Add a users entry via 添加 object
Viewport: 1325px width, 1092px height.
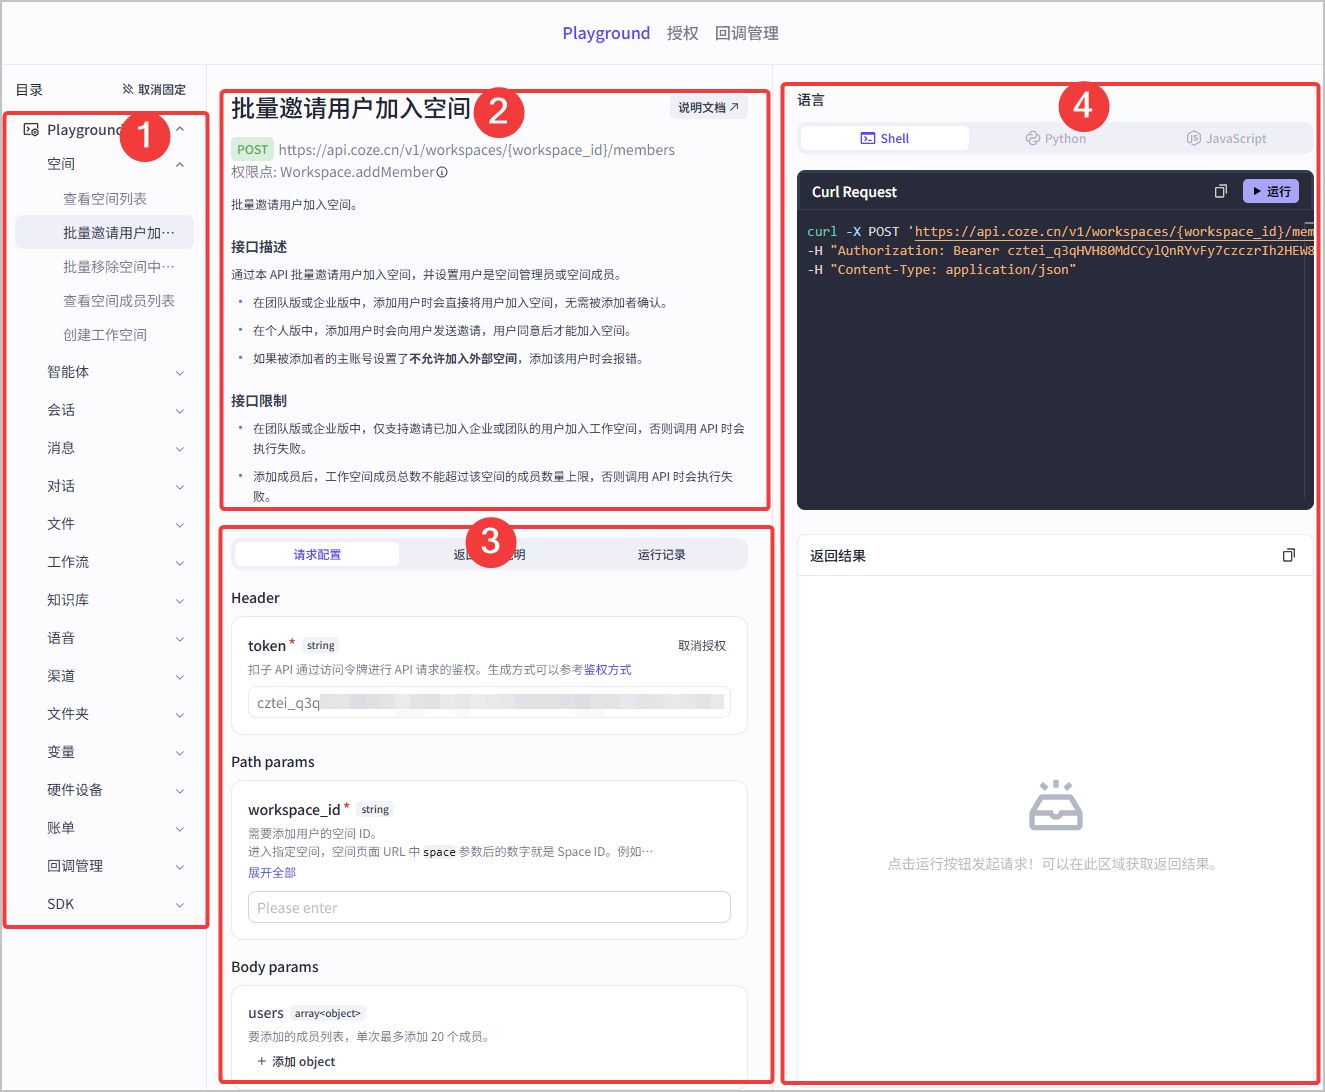(296, 1062)
